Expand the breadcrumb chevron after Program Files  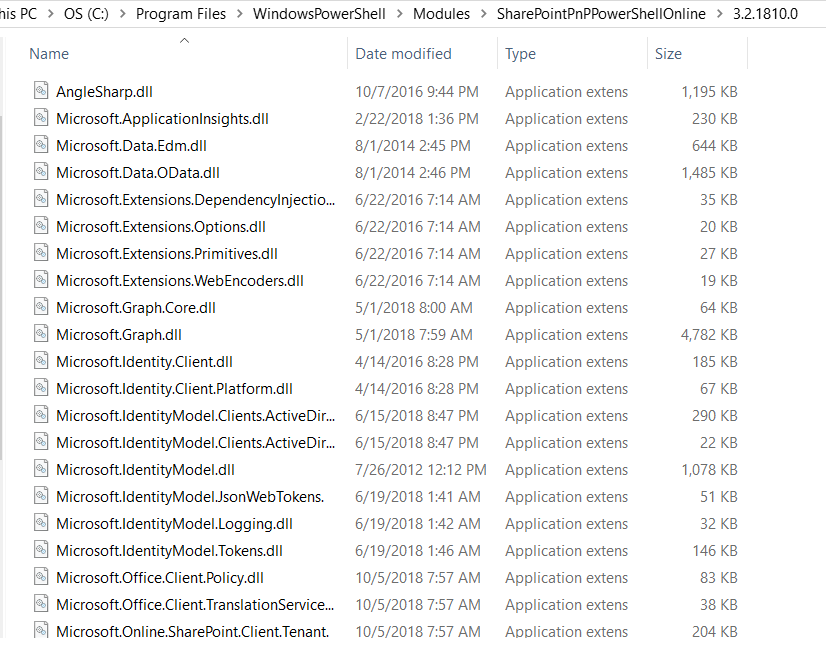click(240, 14)
